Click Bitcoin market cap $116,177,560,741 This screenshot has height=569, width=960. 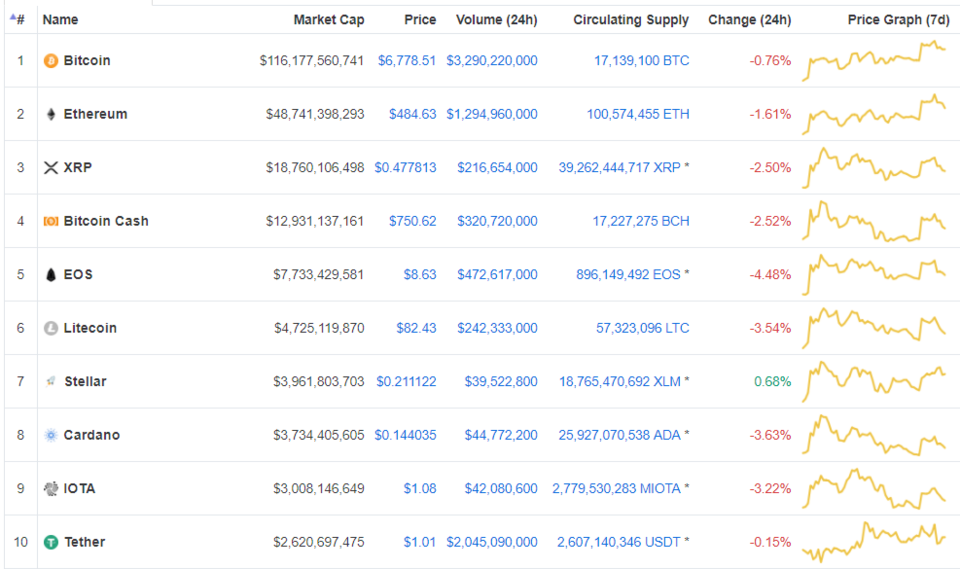[312, 61]
